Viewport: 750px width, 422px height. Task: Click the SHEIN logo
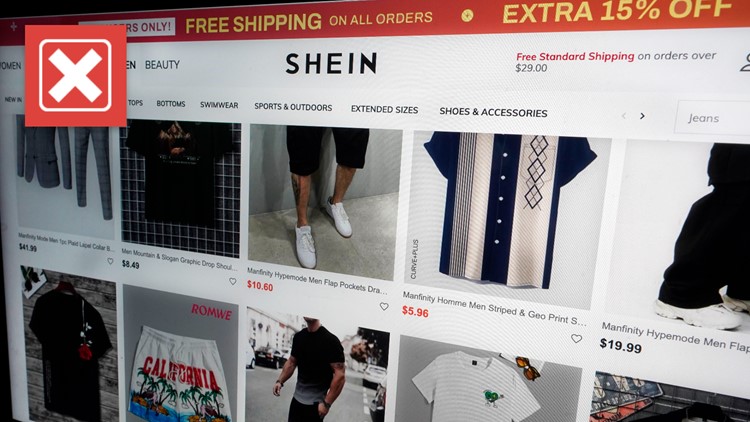[331, 63]
